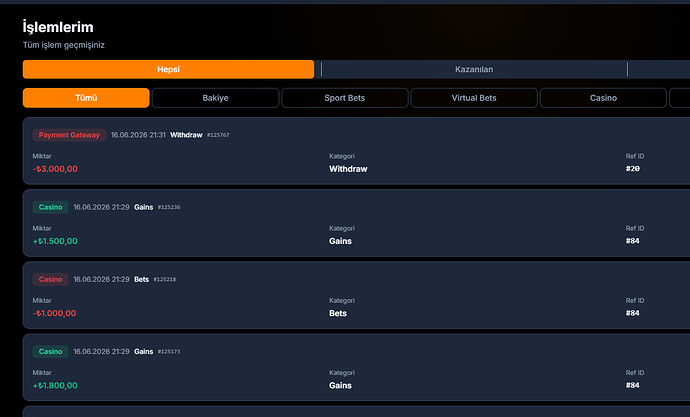Image resolution: width=690 pixels, height=417 pixels.
Task: Click Ref ID #84 in Bets row
Action: pyautogui.click(x=633, y=313)
